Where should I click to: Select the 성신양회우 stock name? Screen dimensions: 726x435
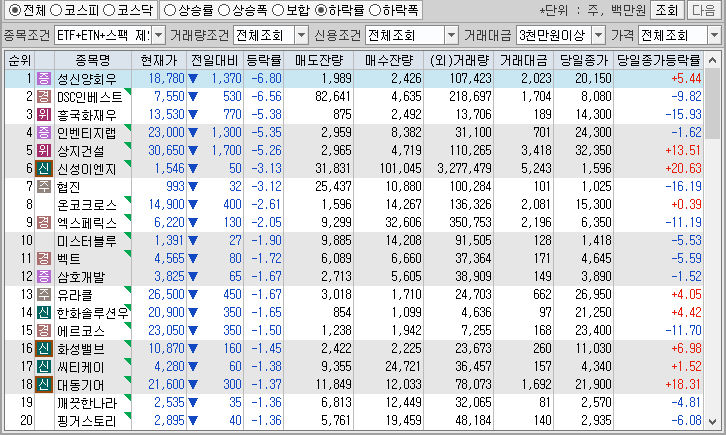(87, 79)
